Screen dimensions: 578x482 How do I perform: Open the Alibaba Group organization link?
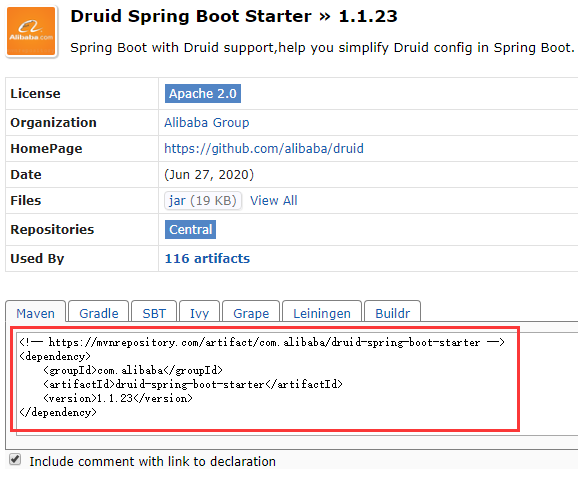[207, 123]
